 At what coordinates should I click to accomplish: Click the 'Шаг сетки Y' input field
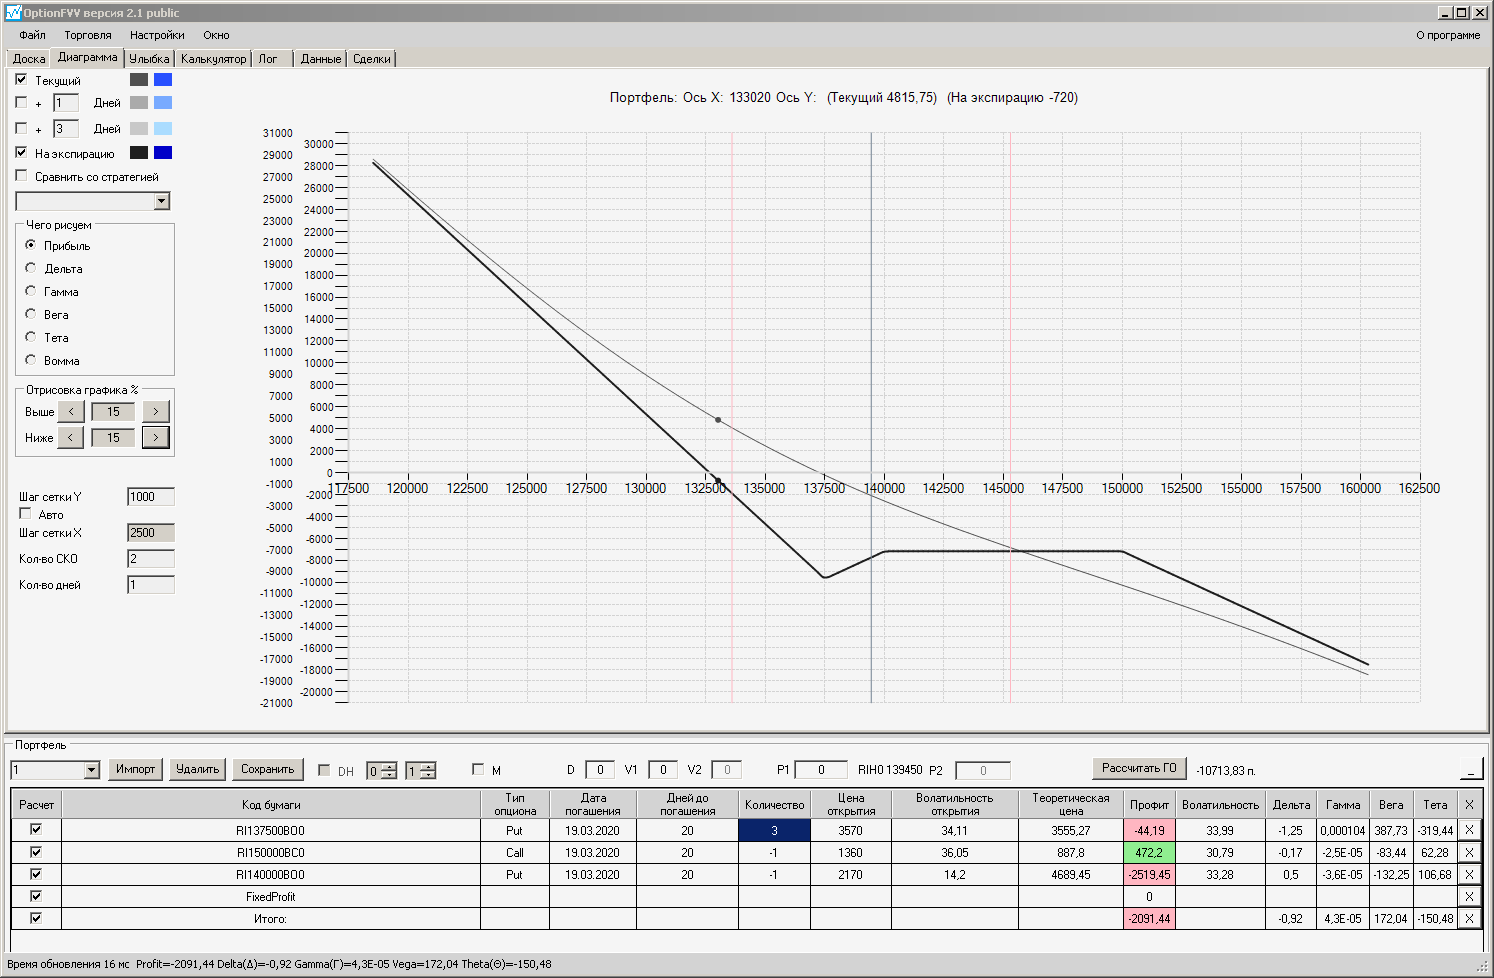pyautogui.click(x=151, y=496)
